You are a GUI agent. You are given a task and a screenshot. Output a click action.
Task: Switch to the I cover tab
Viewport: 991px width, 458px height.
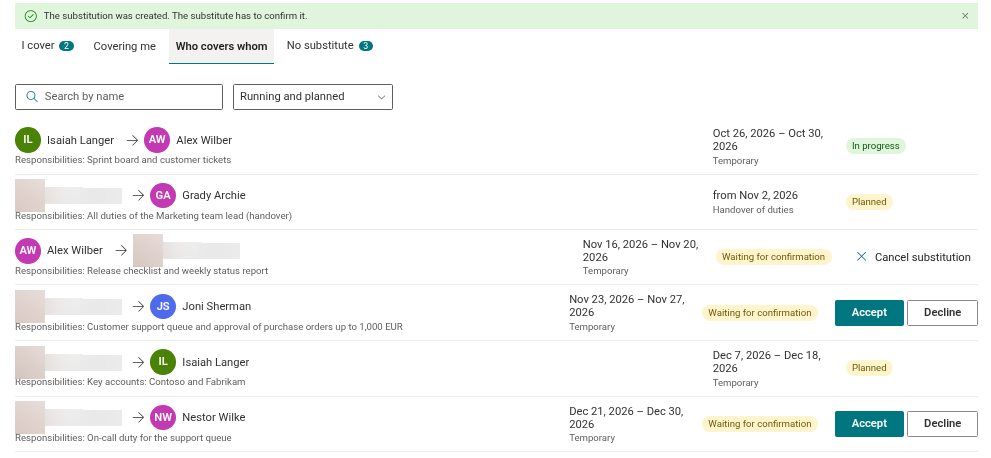pos(47,45)
